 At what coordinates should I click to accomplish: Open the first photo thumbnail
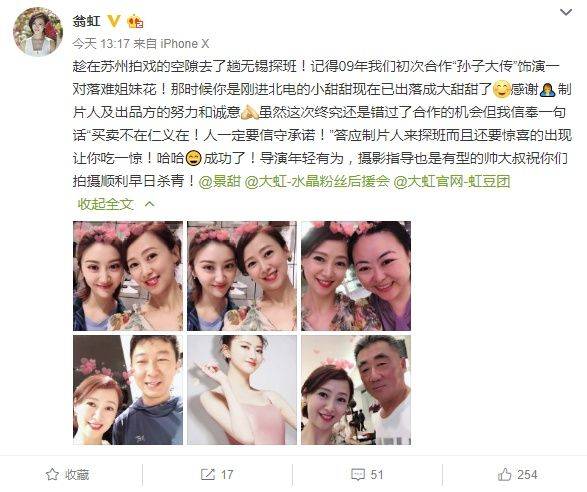(128, 276)
